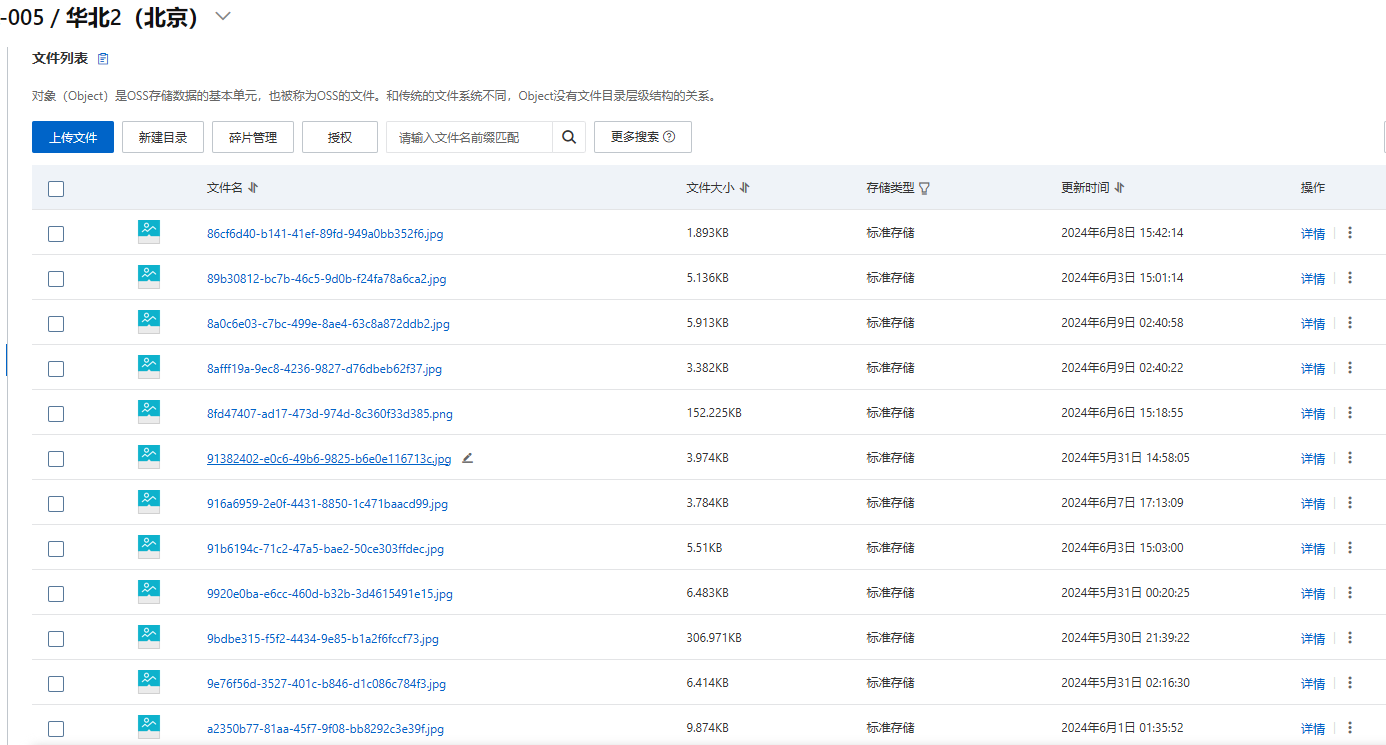Image resolution: width=1386 pixels, height=745 pixels.
Task: Click image icon of 916a6959 file
Action: pyautogui.click(x=149, y=502)
